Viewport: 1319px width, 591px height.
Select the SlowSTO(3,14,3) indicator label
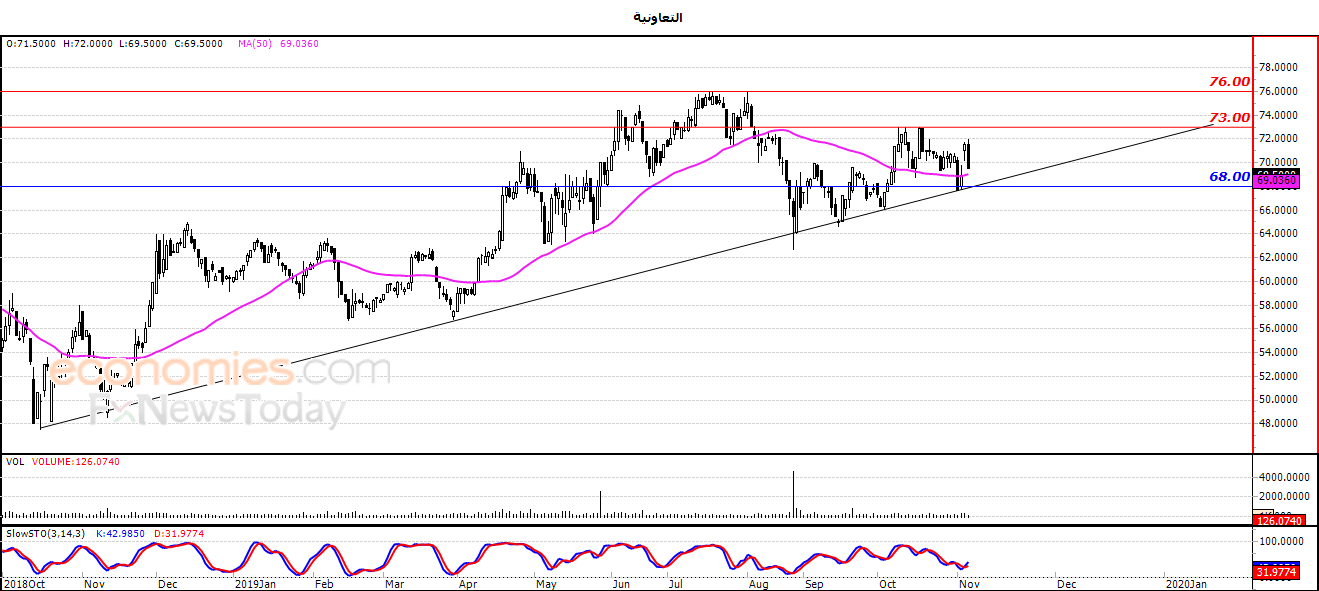45,532
